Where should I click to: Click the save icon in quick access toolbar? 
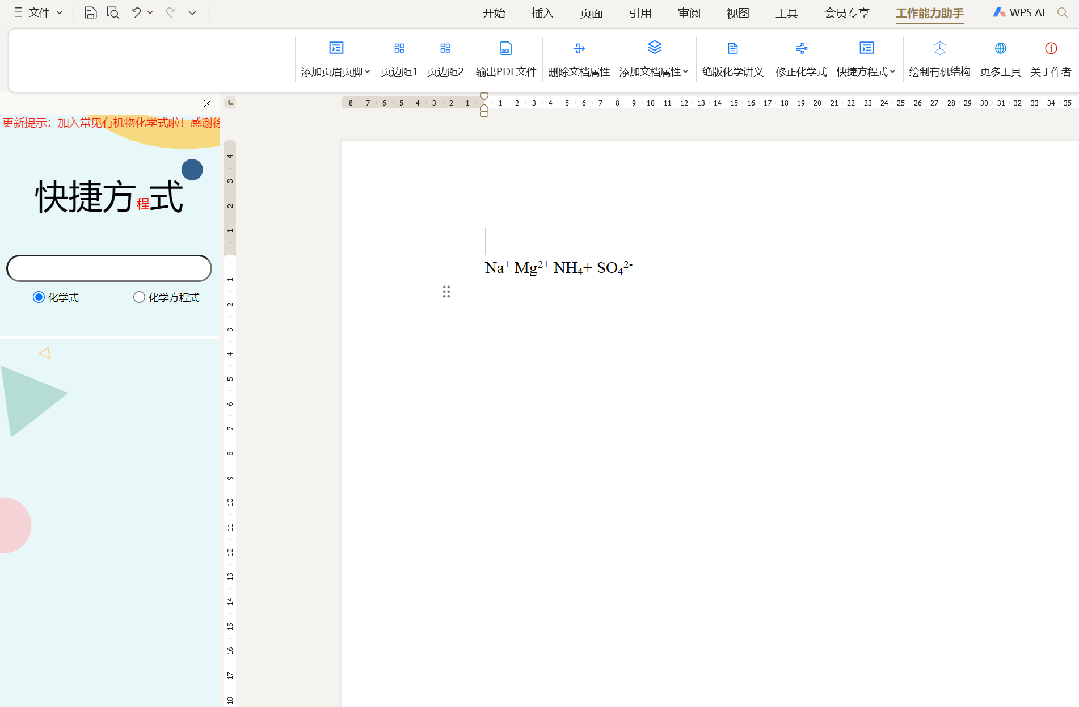point(90,13)
